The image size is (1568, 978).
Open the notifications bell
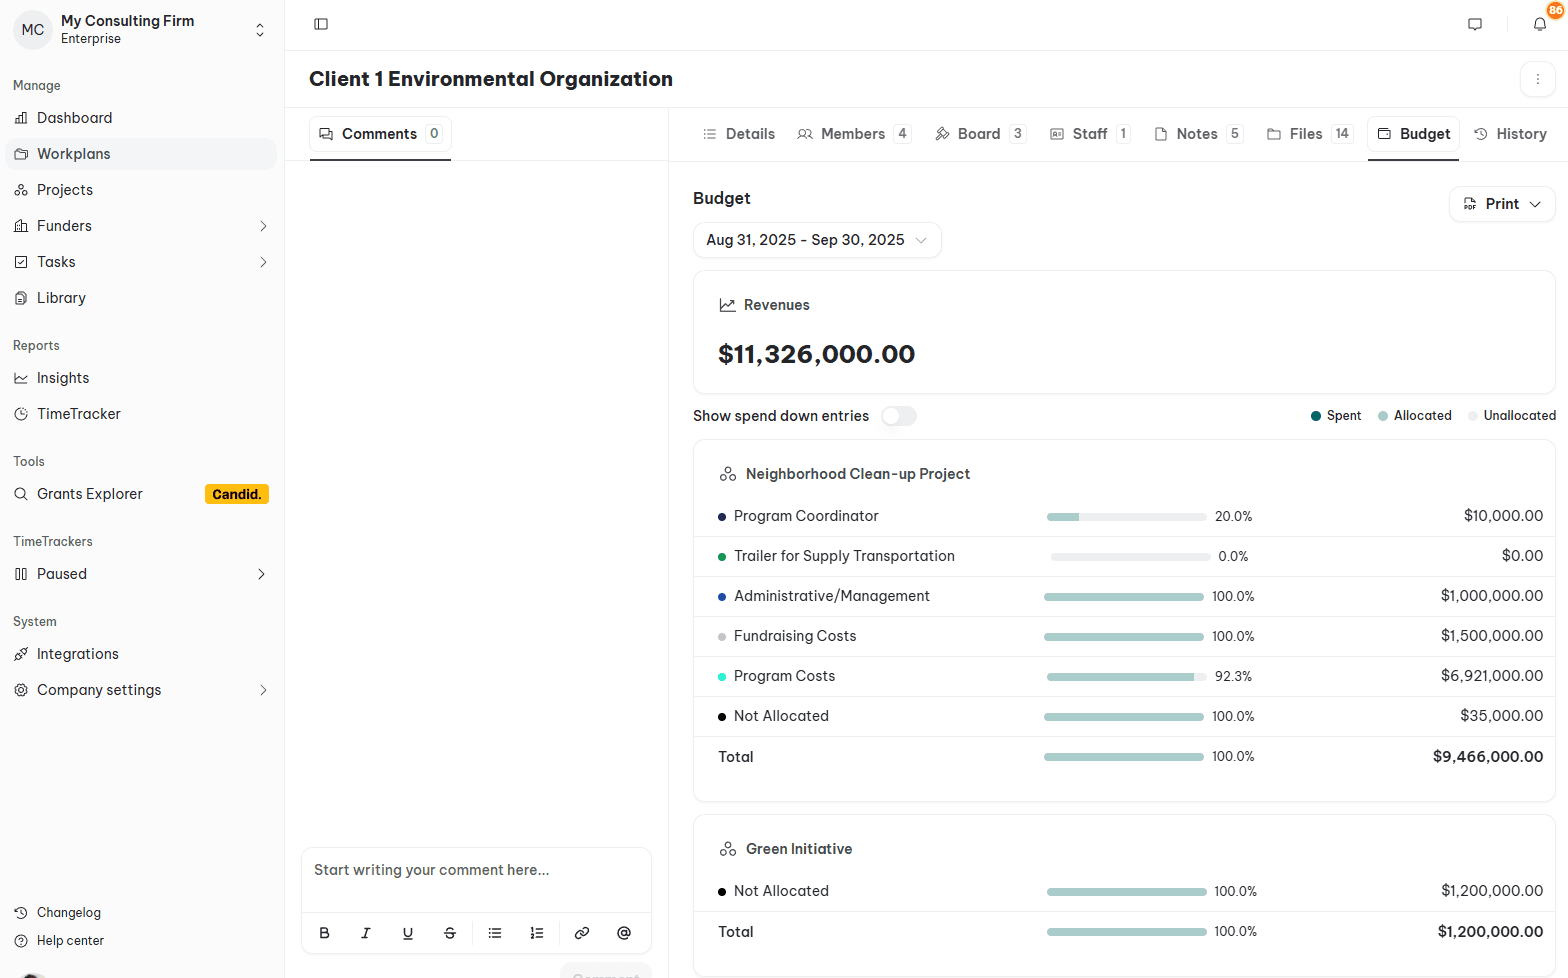[1540, 24]
